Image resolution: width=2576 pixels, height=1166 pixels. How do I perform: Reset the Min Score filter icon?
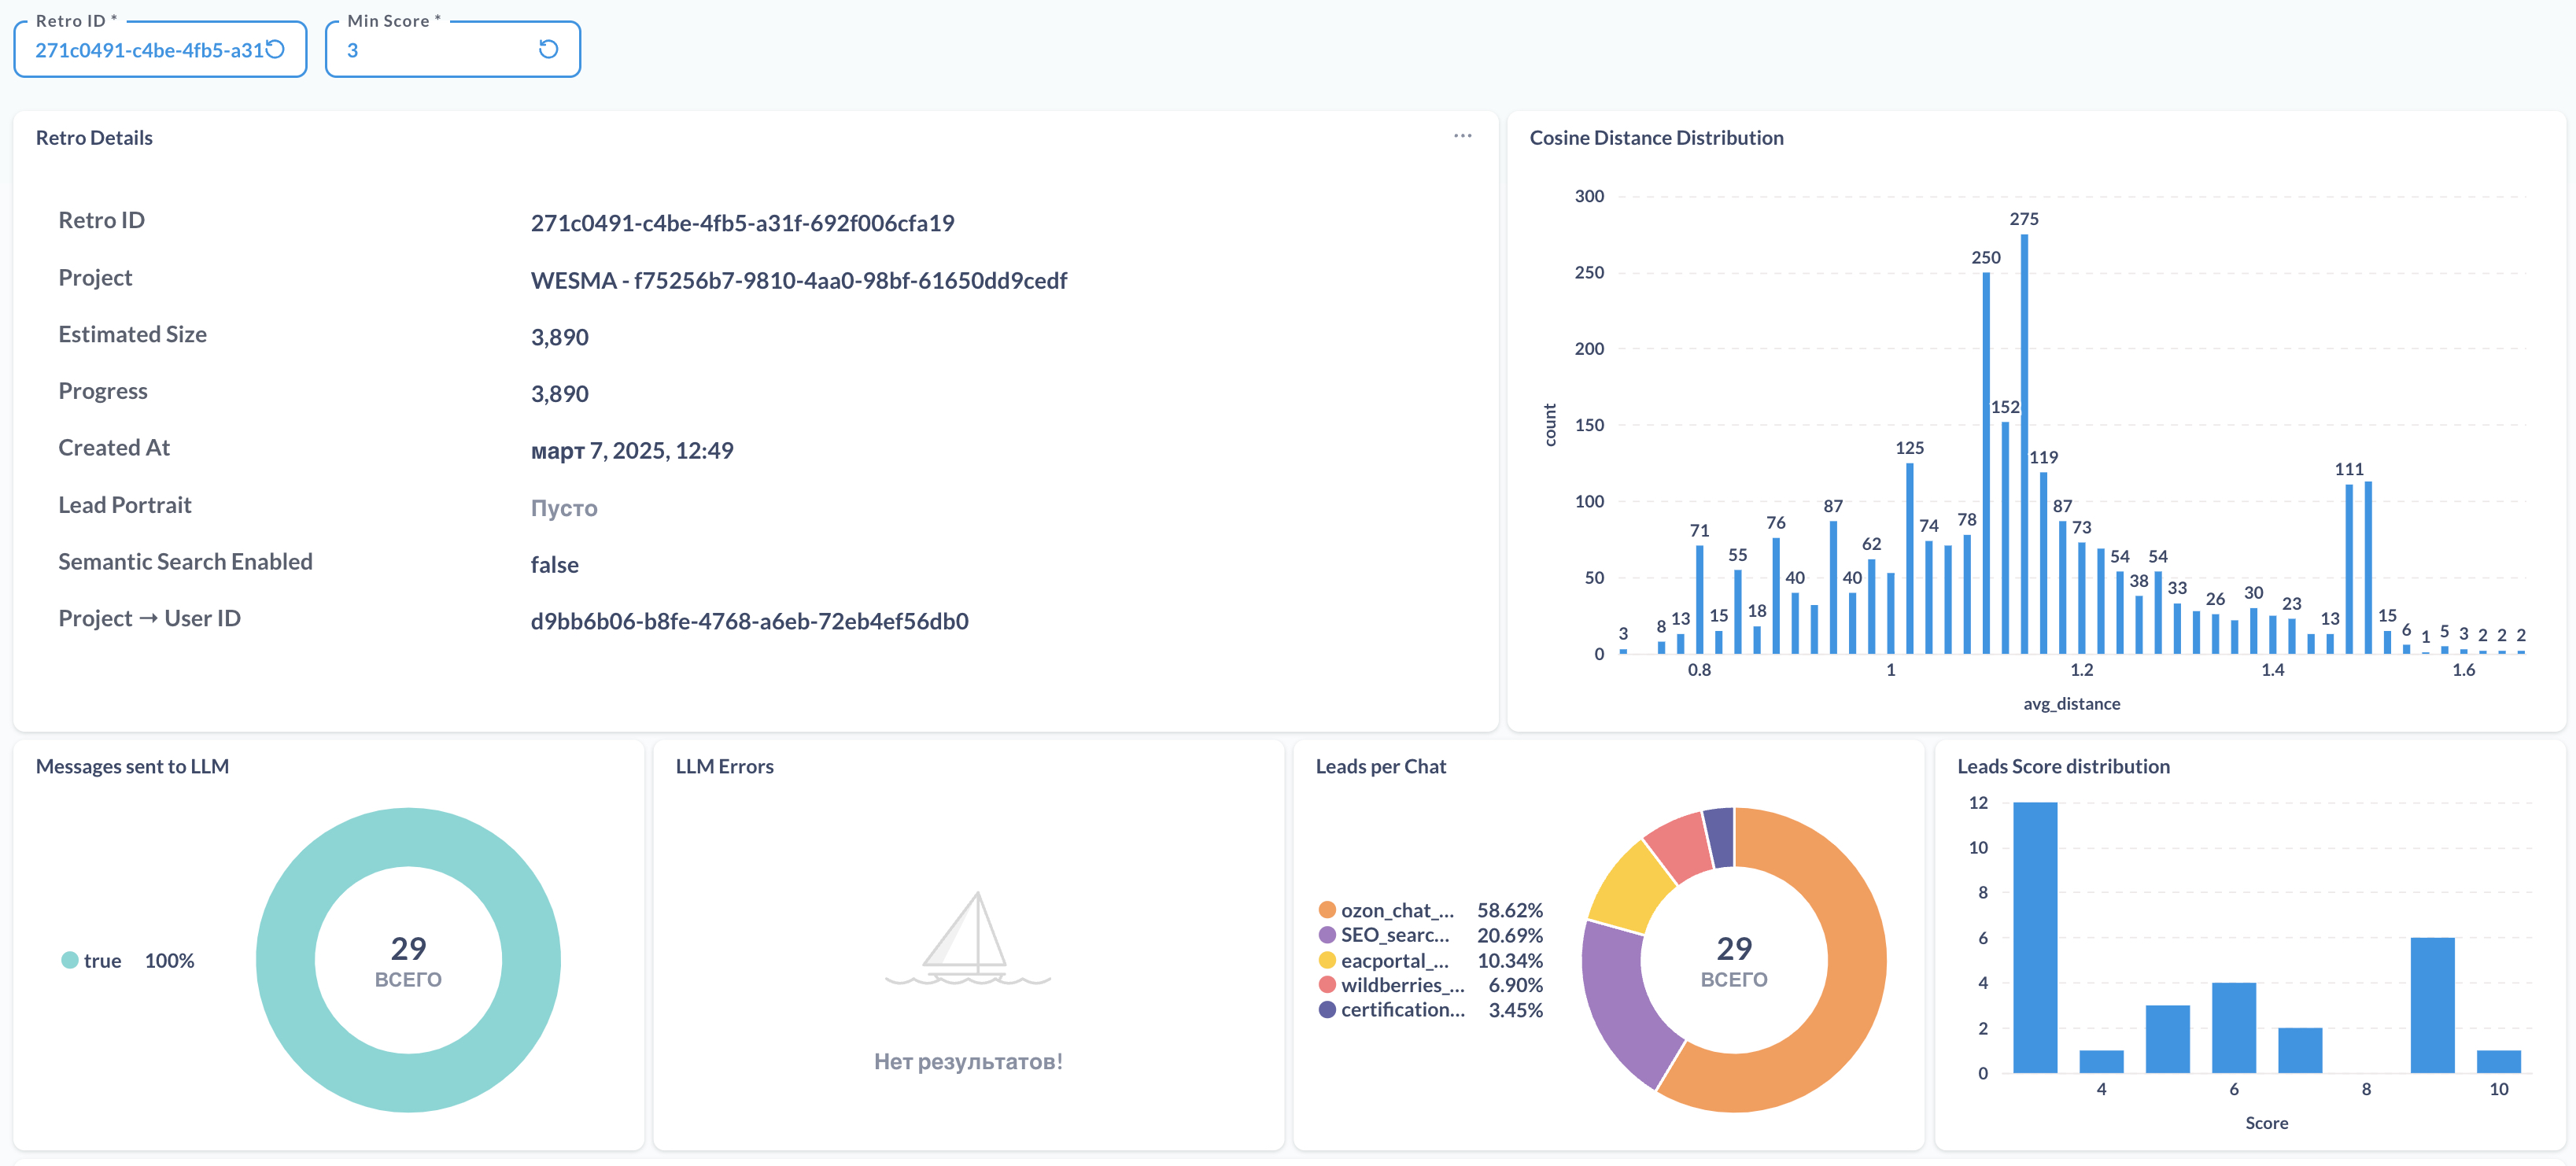click(548, 49)
